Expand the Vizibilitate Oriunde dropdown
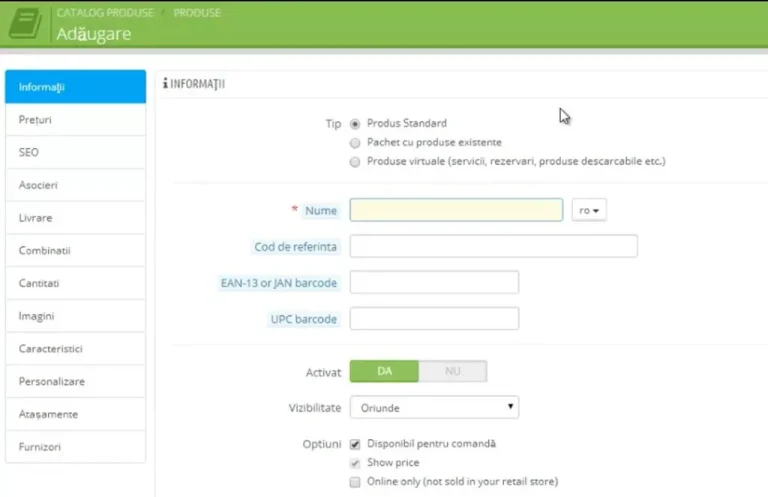The height and width of the screenshot is (497, 768). pyautogui.click(x=434, y=407)
